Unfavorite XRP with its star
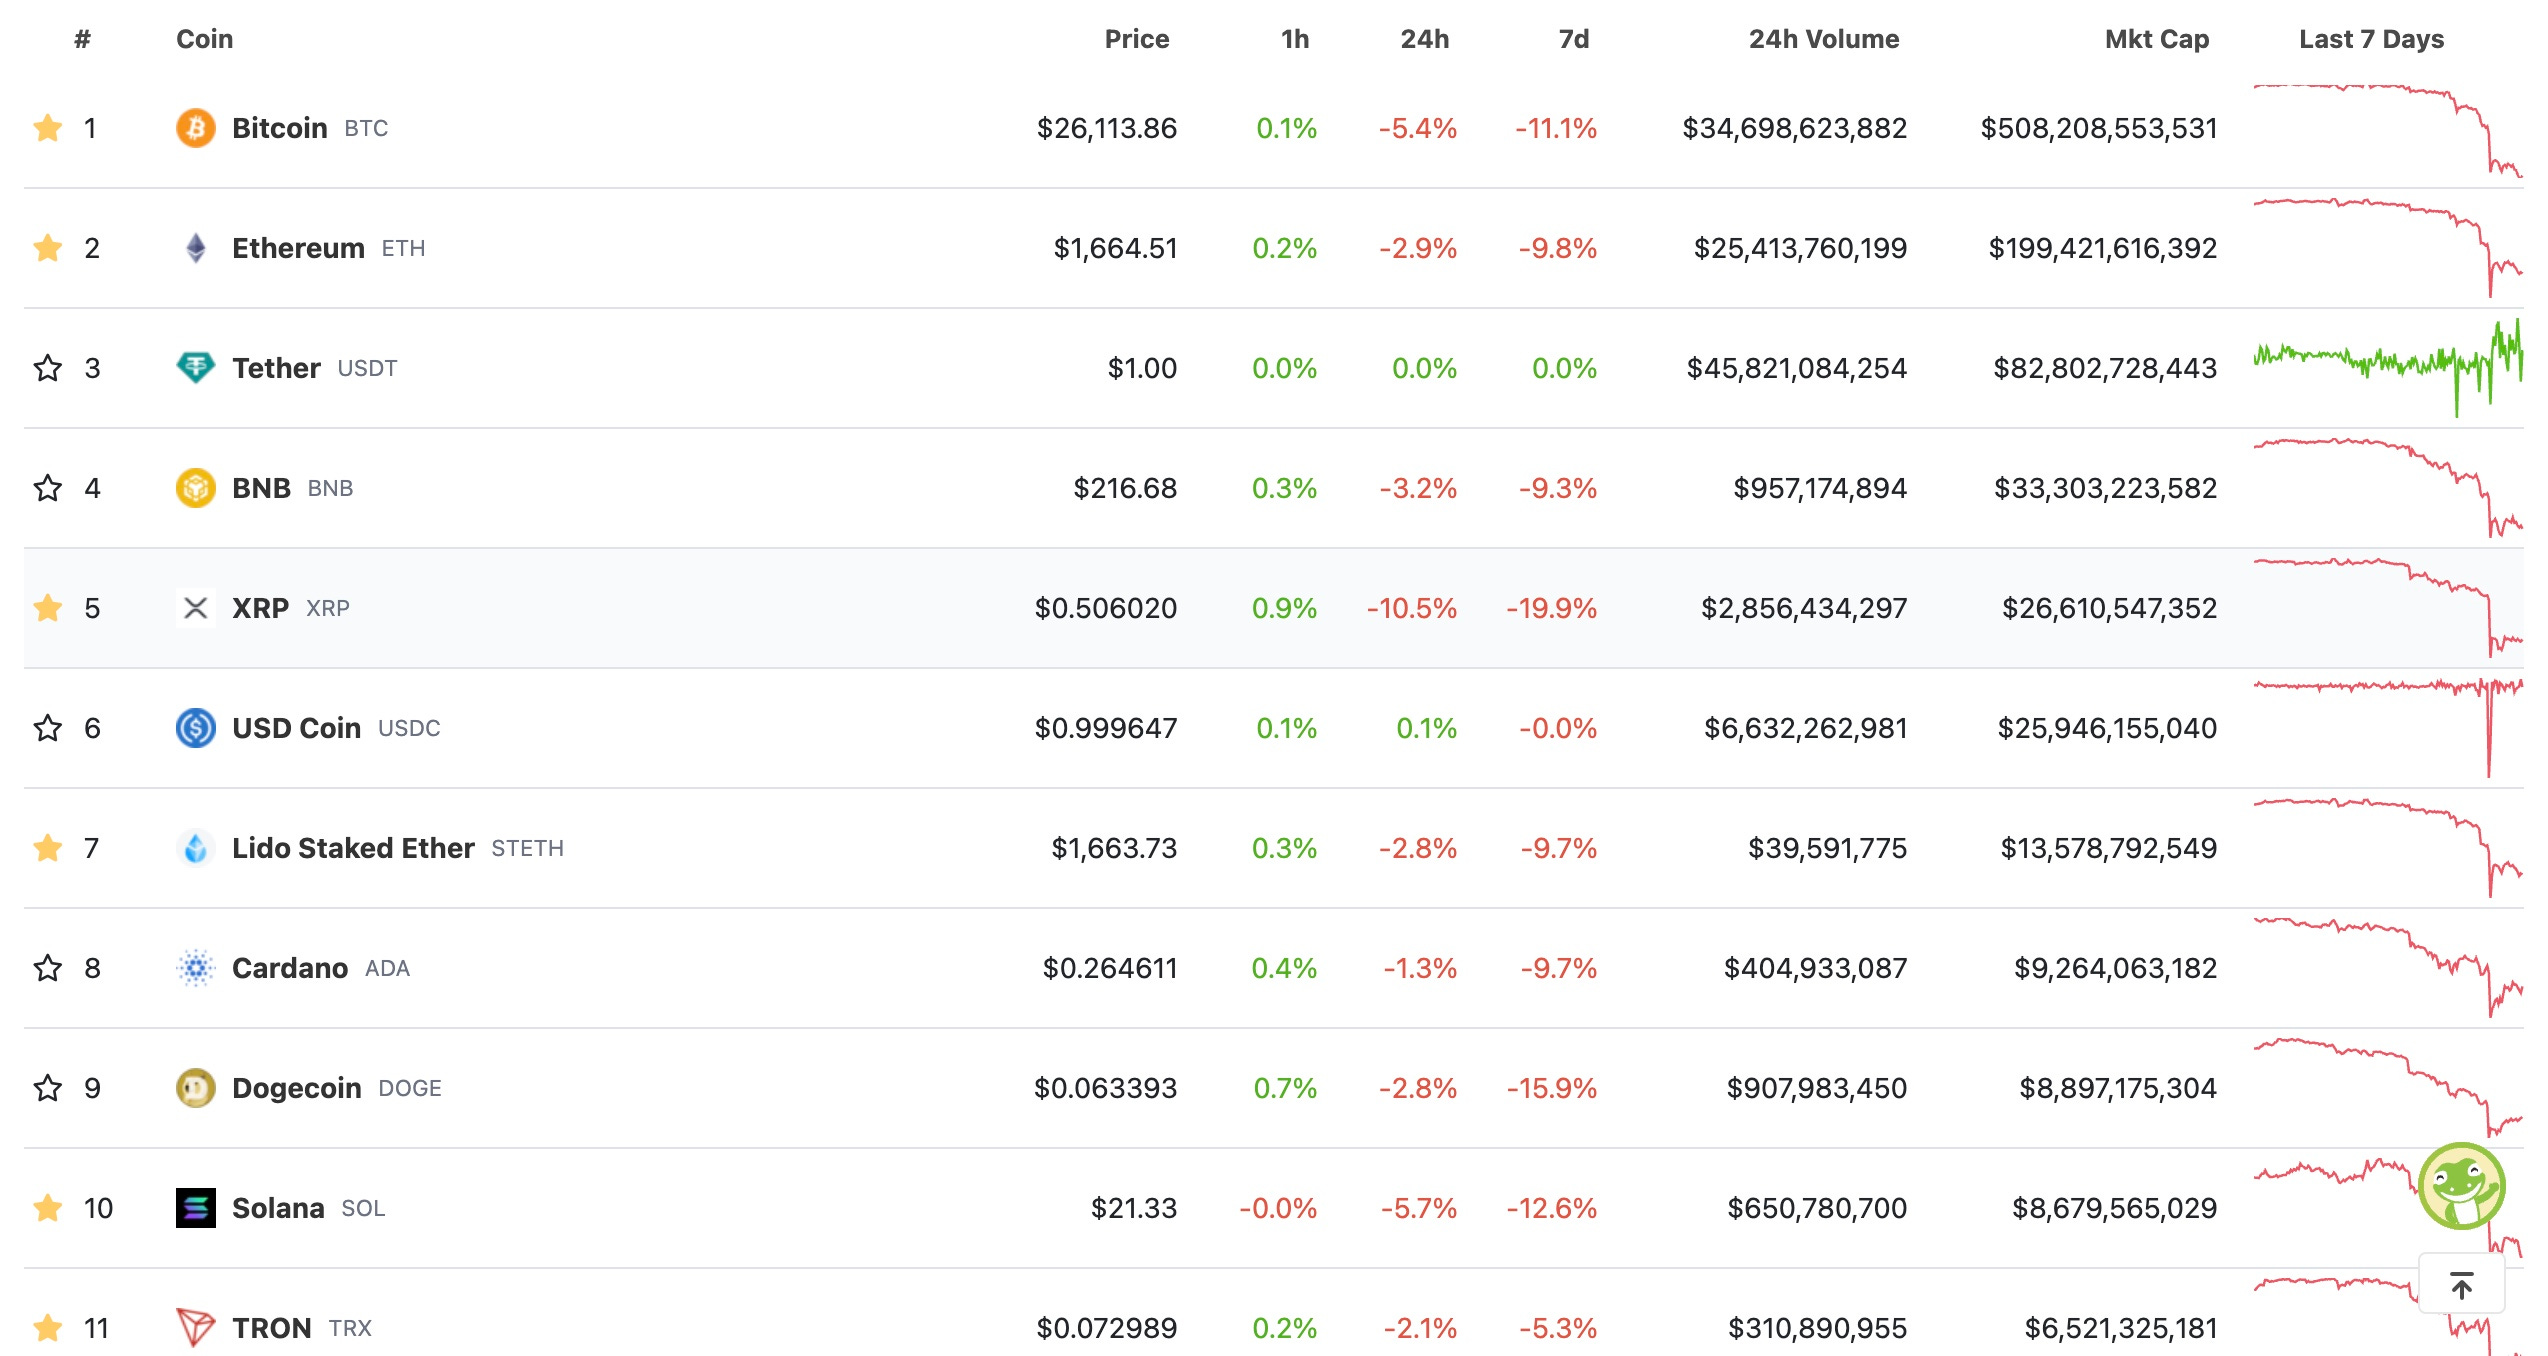2548x1356 pixels. [48, 608]
